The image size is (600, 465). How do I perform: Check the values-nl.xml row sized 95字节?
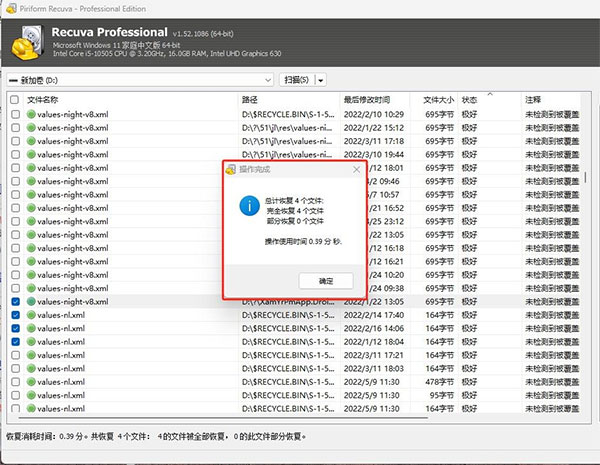[x=15, y=395]
